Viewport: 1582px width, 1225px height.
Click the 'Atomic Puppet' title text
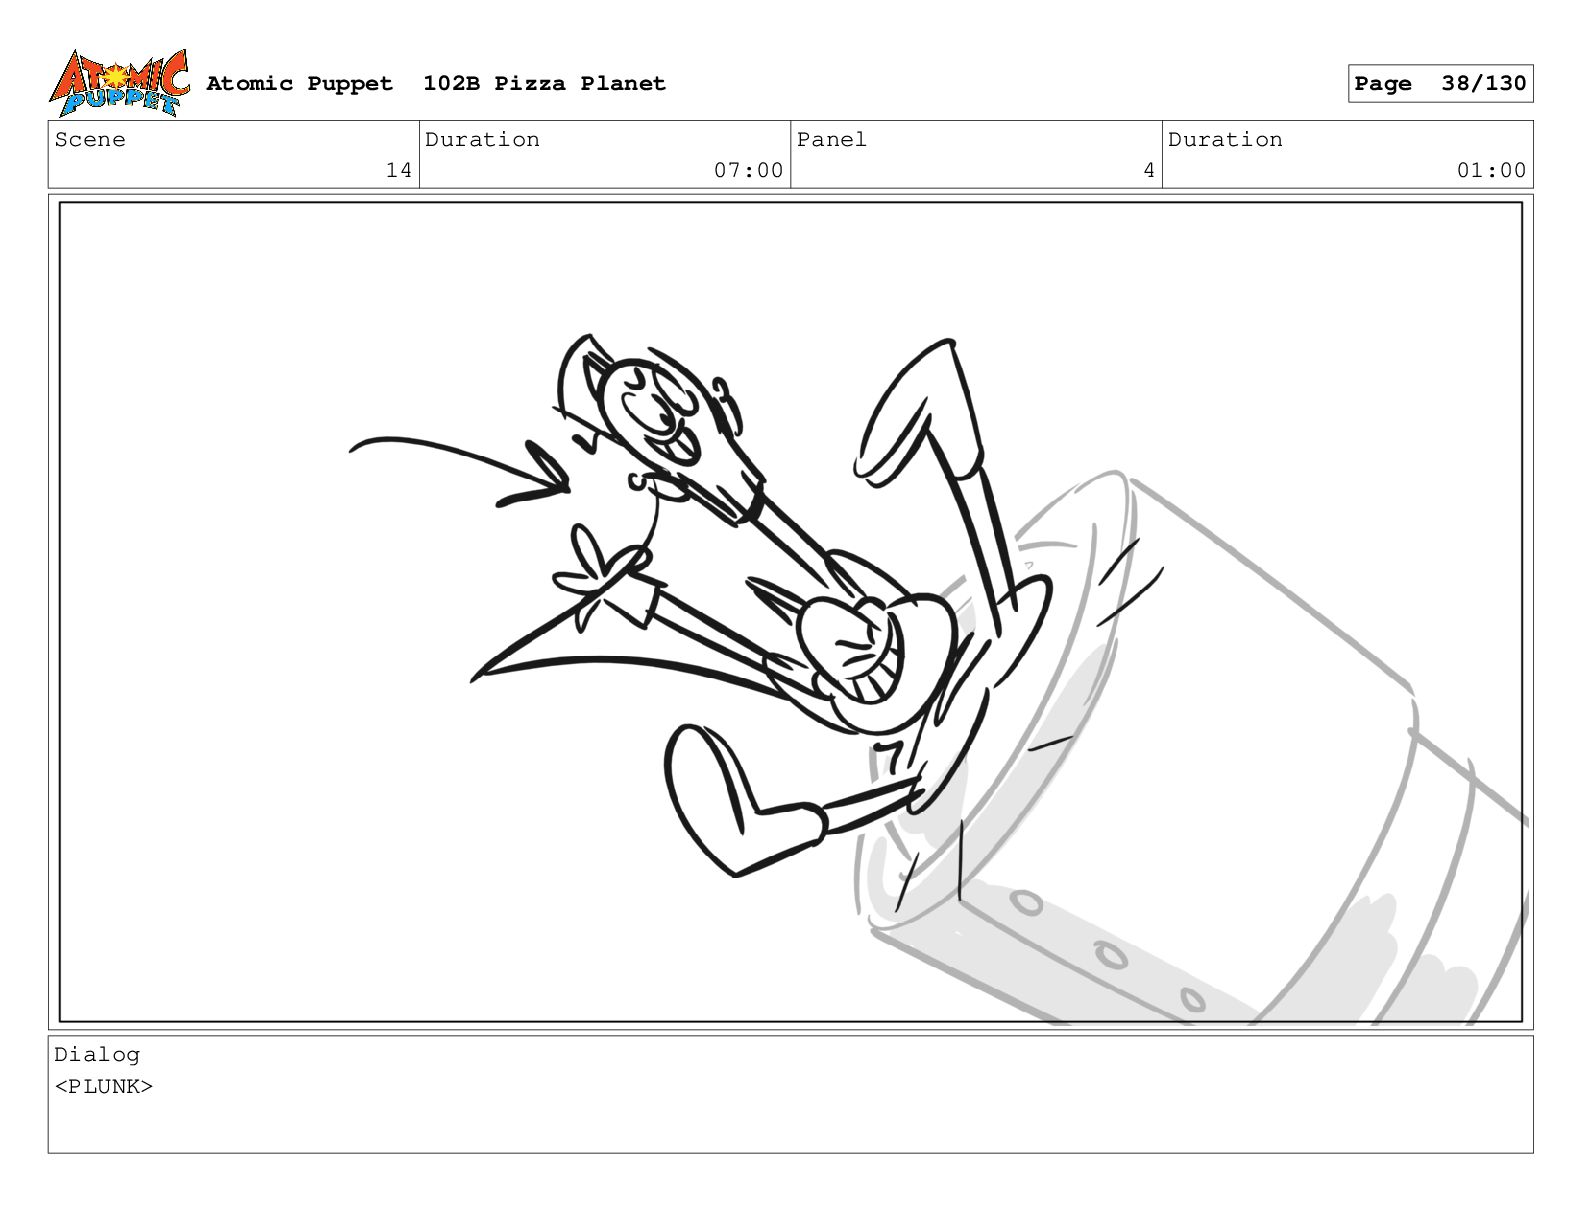[299, 84]
